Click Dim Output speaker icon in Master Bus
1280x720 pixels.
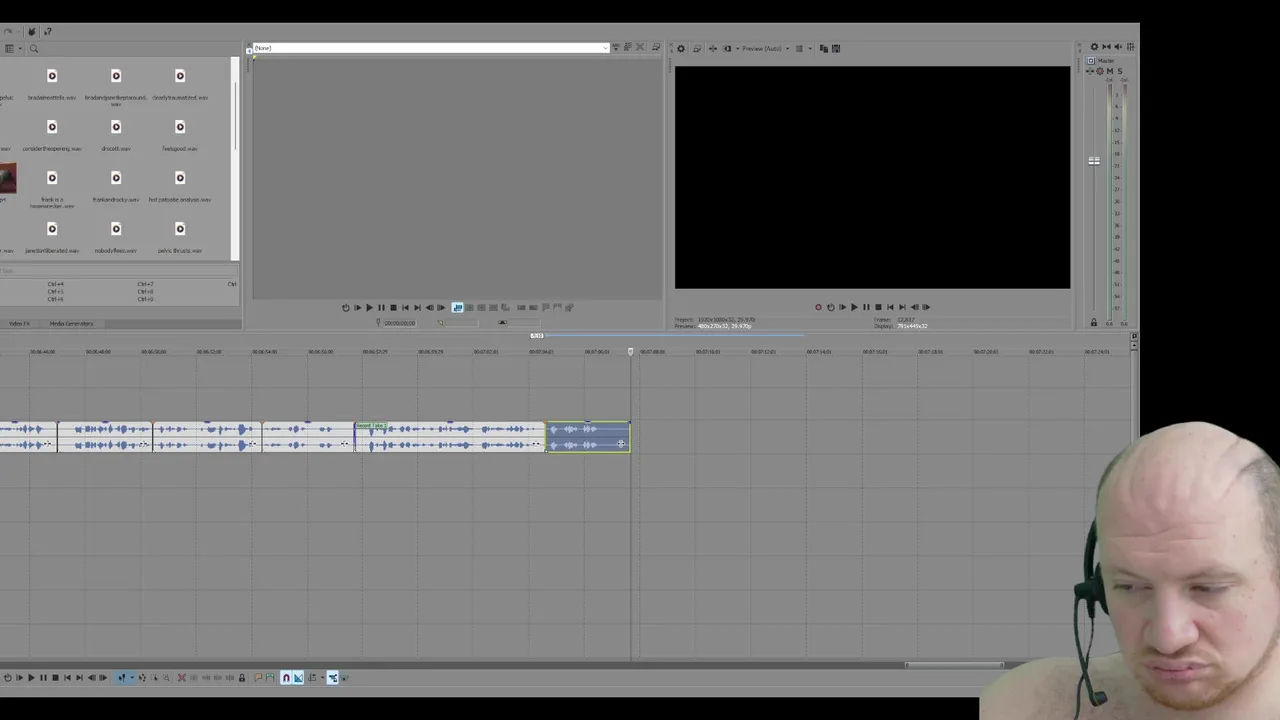click(x=1118, y=47)
